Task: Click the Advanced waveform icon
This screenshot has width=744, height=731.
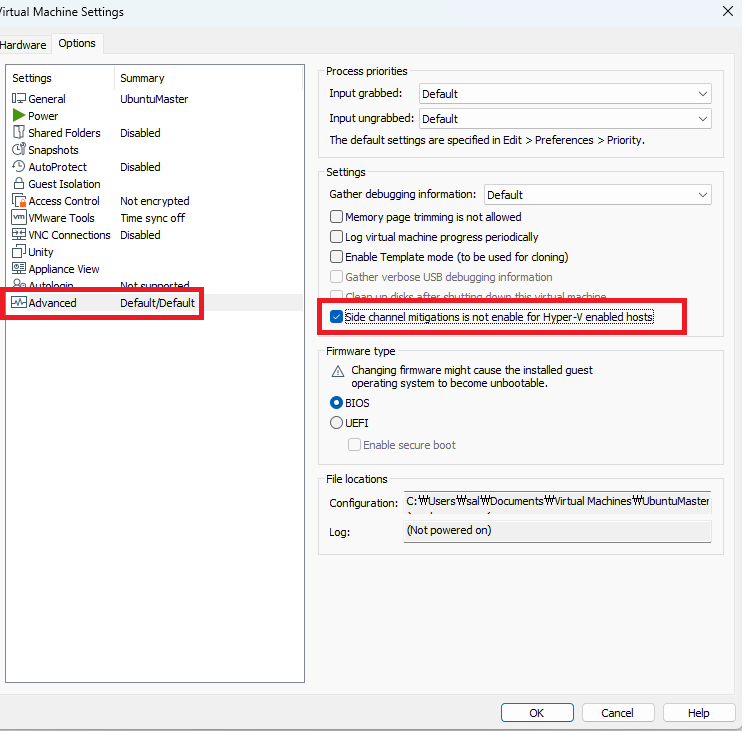Action: point(19,302)
